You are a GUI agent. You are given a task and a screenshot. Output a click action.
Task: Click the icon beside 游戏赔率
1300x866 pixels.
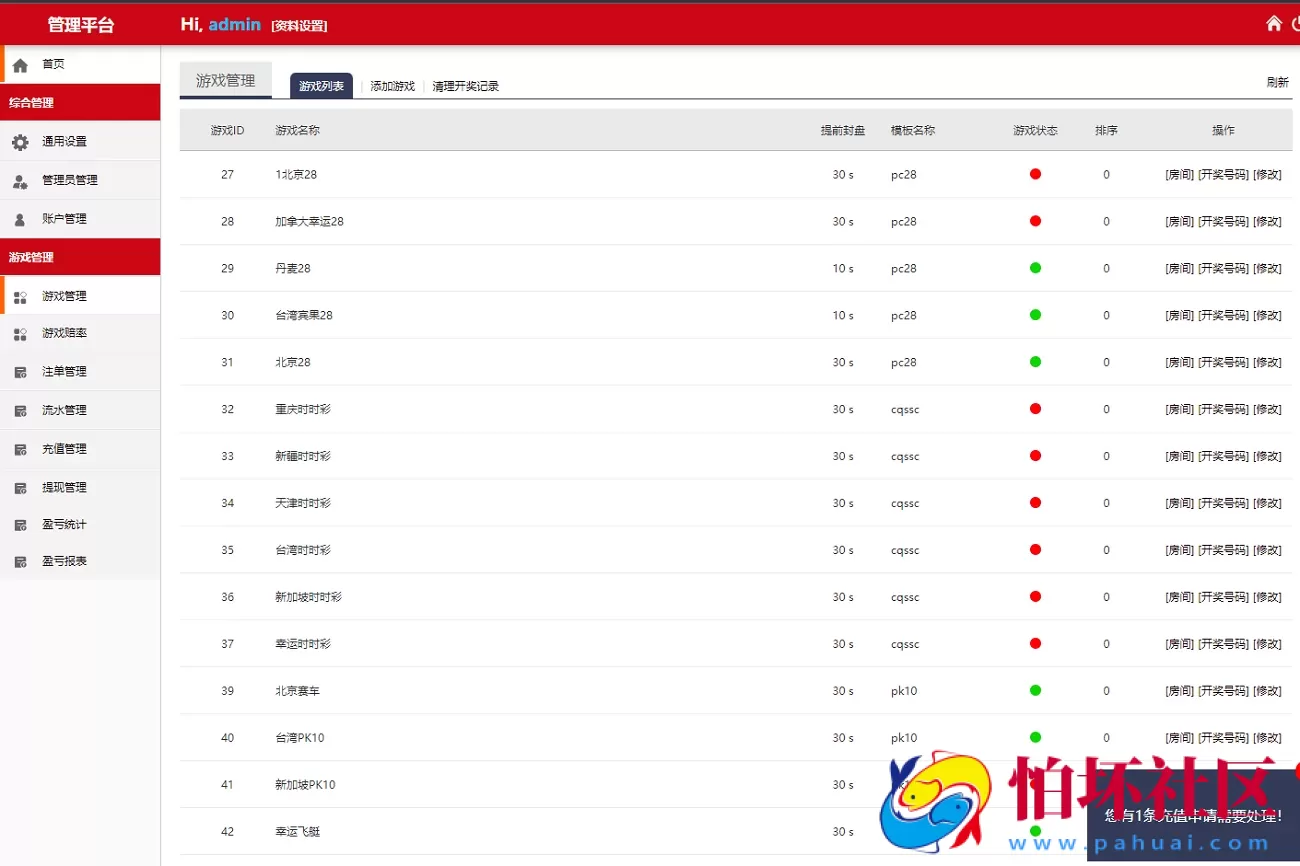click(x=20, y=334)
